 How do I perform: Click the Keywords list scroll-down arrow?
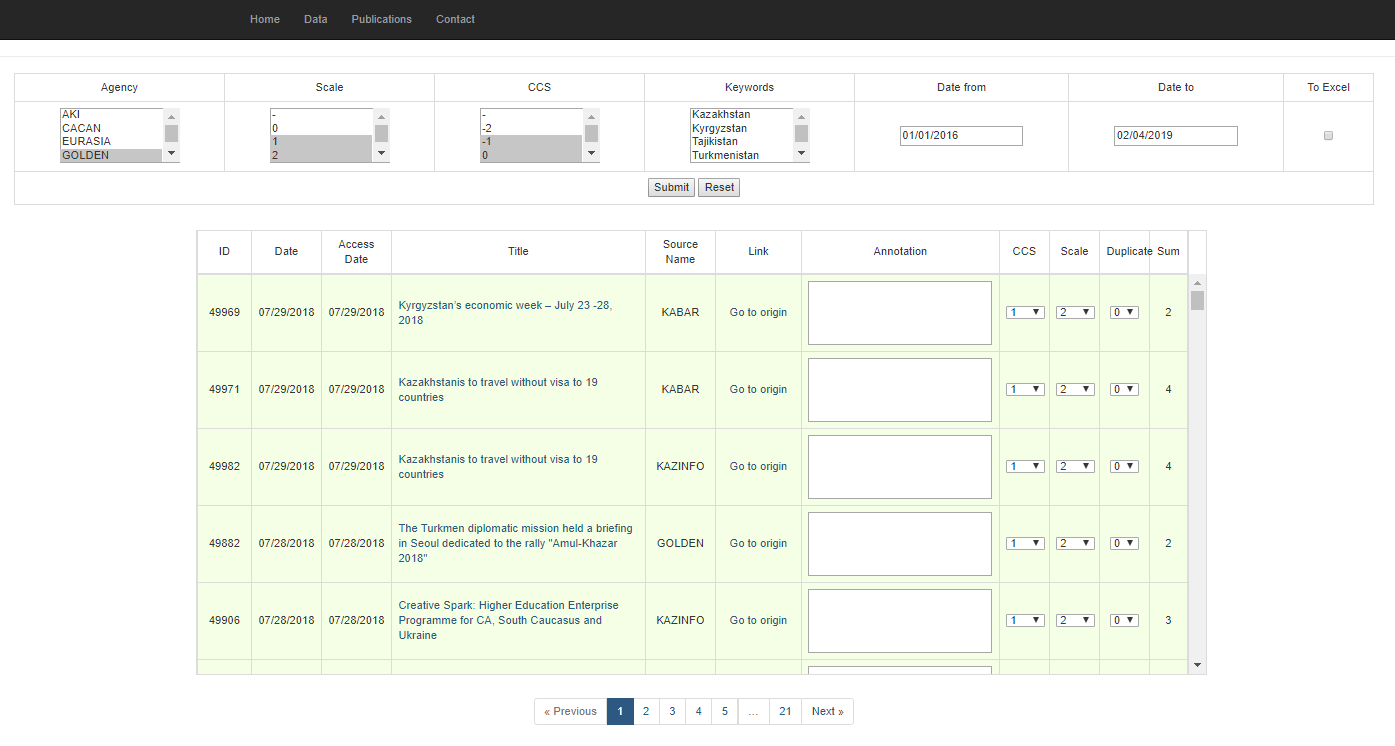[x=801, y=154]
